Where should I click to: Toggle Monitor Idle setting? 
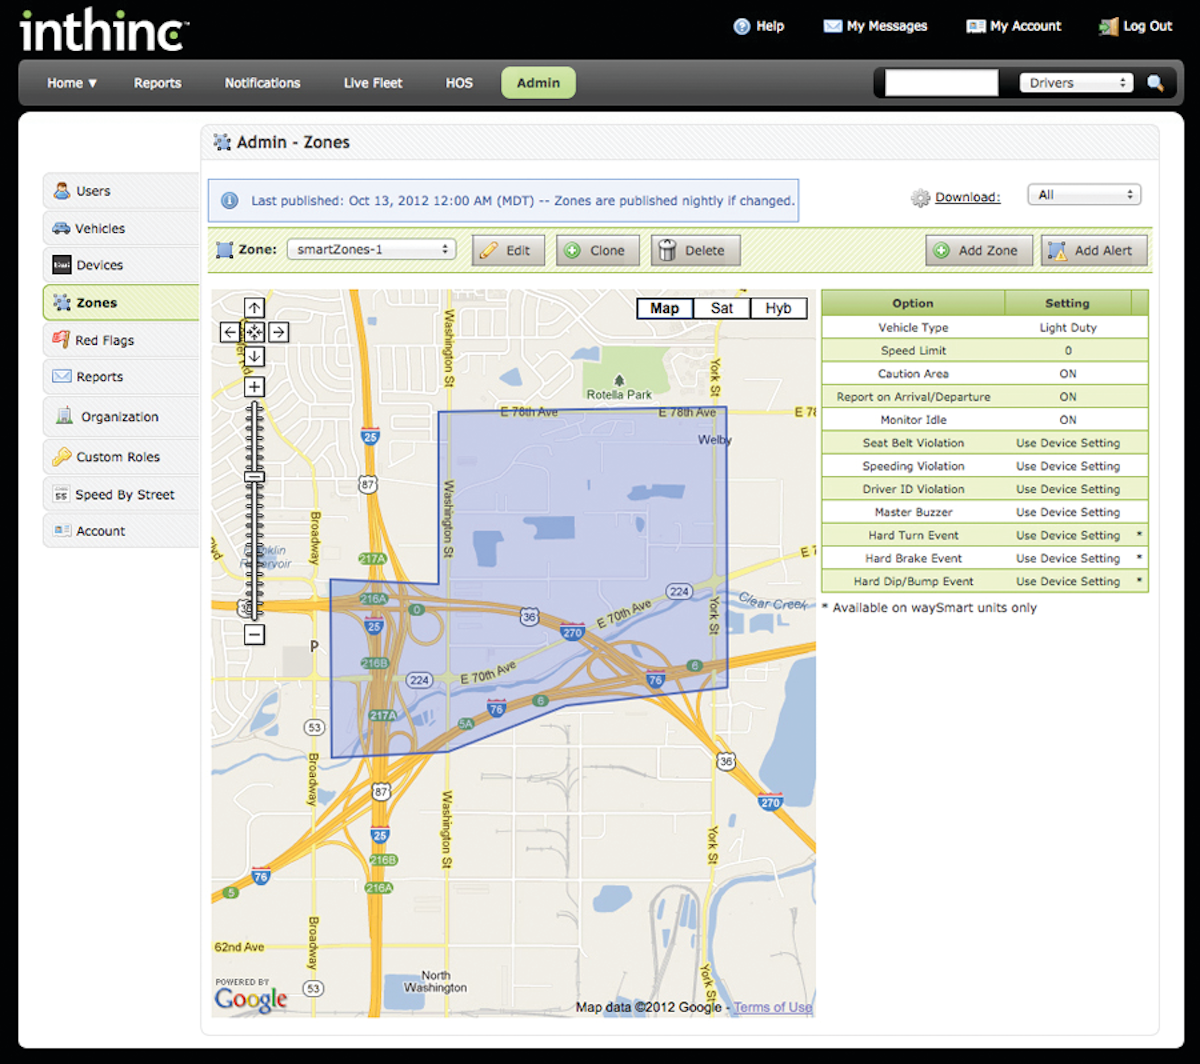point(1066,419)
